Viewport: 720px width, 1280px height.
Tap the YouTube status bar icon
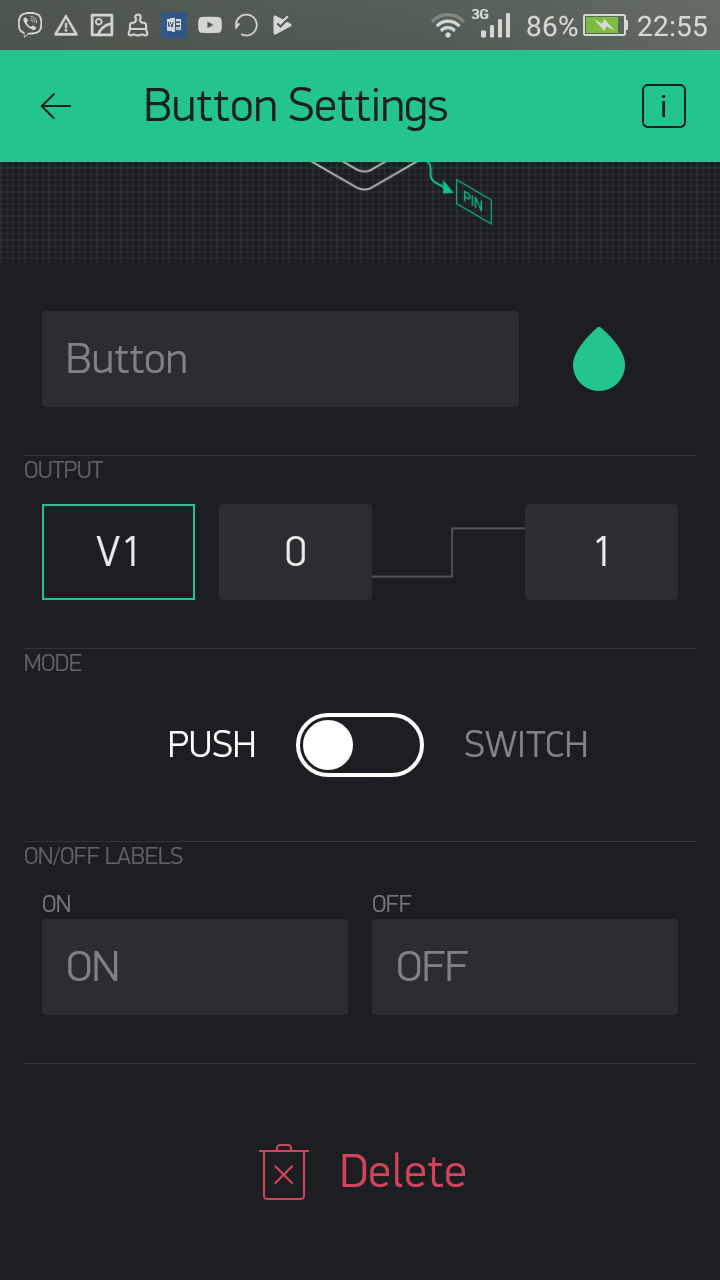pos(210,25)
